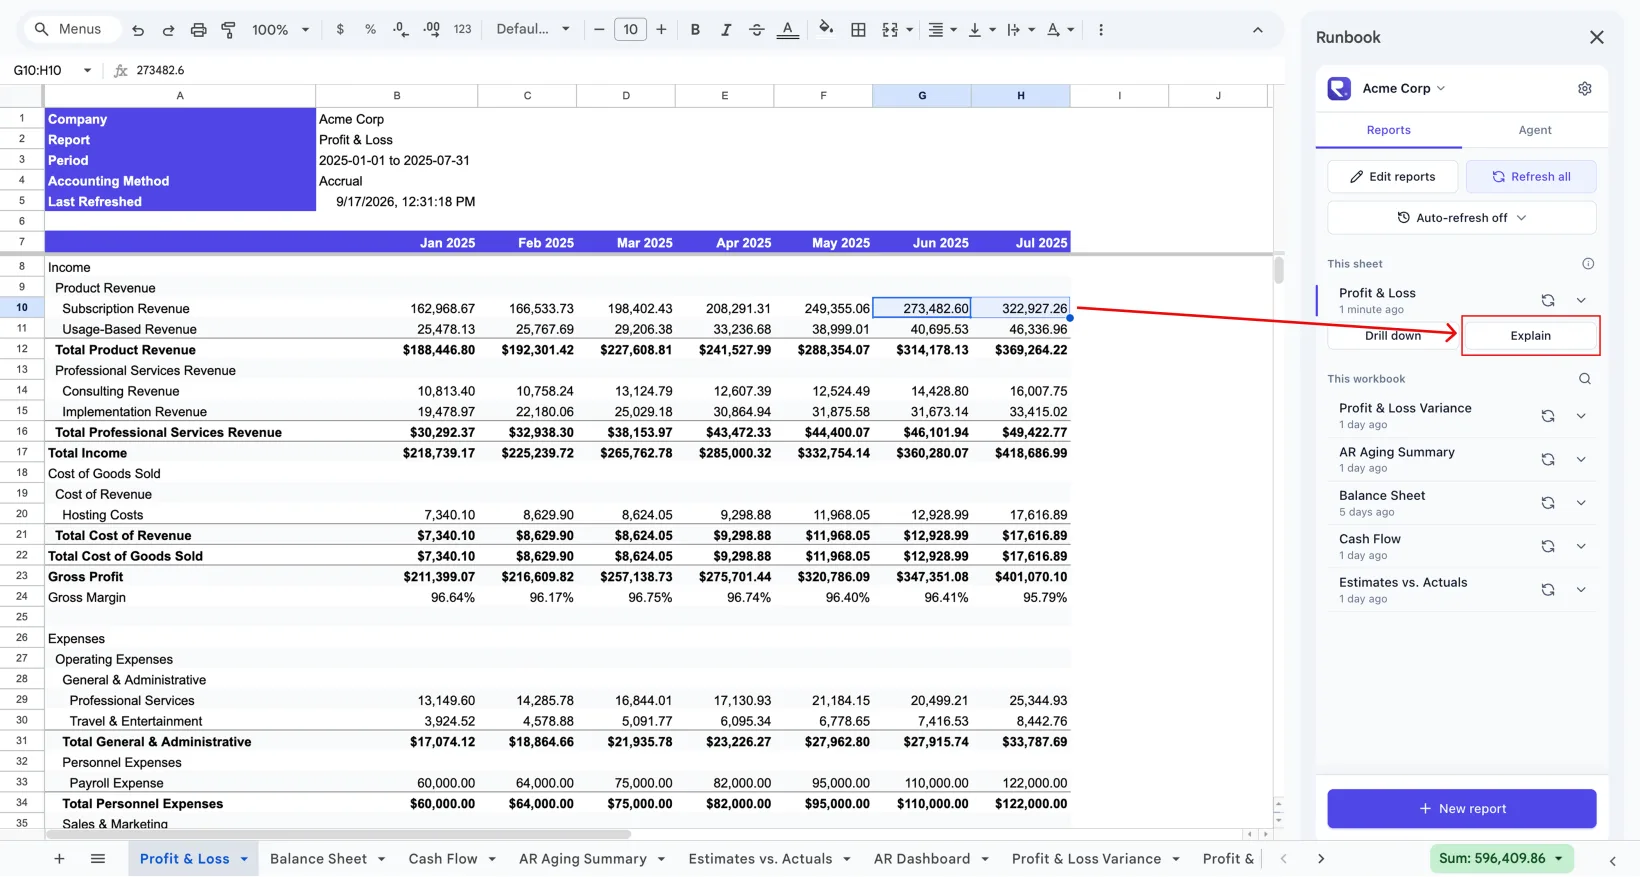The height and width of the screenshot is (877, 1640).
Task: Open the fill color picker
Action: [x=826, y=29]
